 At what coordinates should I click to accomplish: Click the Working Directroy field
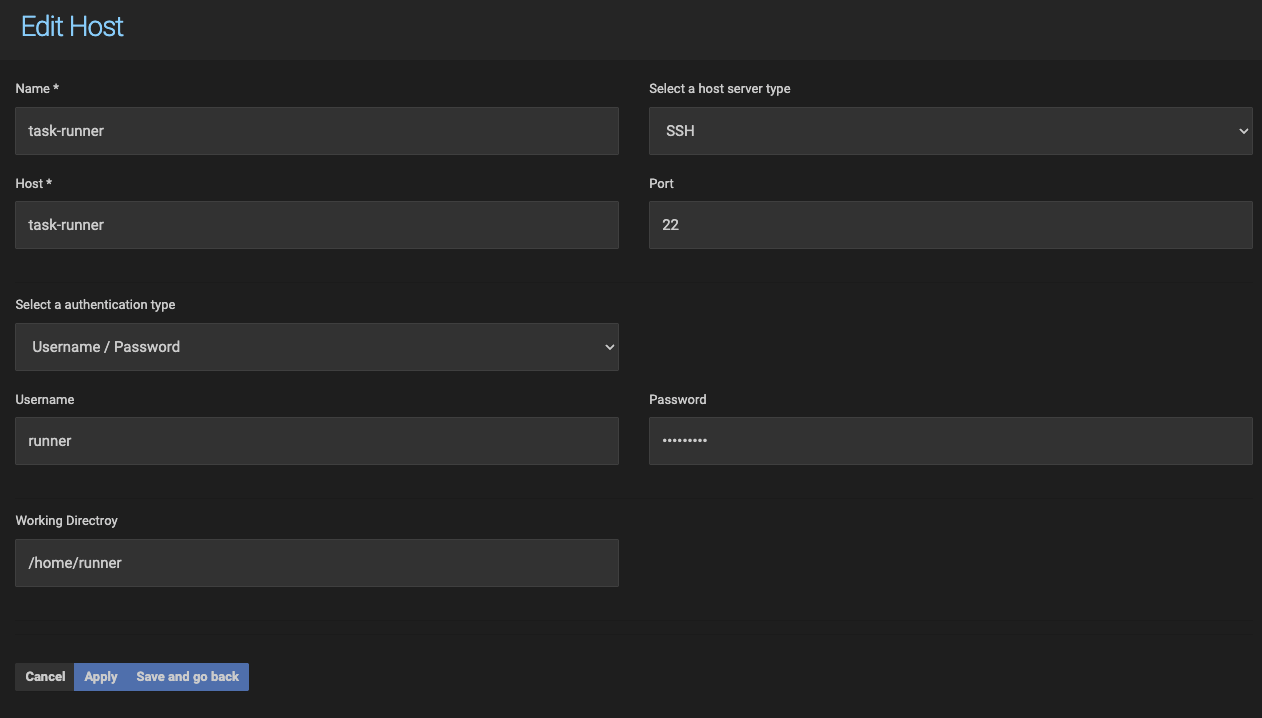pyautogui.click(x=316, y=562)
